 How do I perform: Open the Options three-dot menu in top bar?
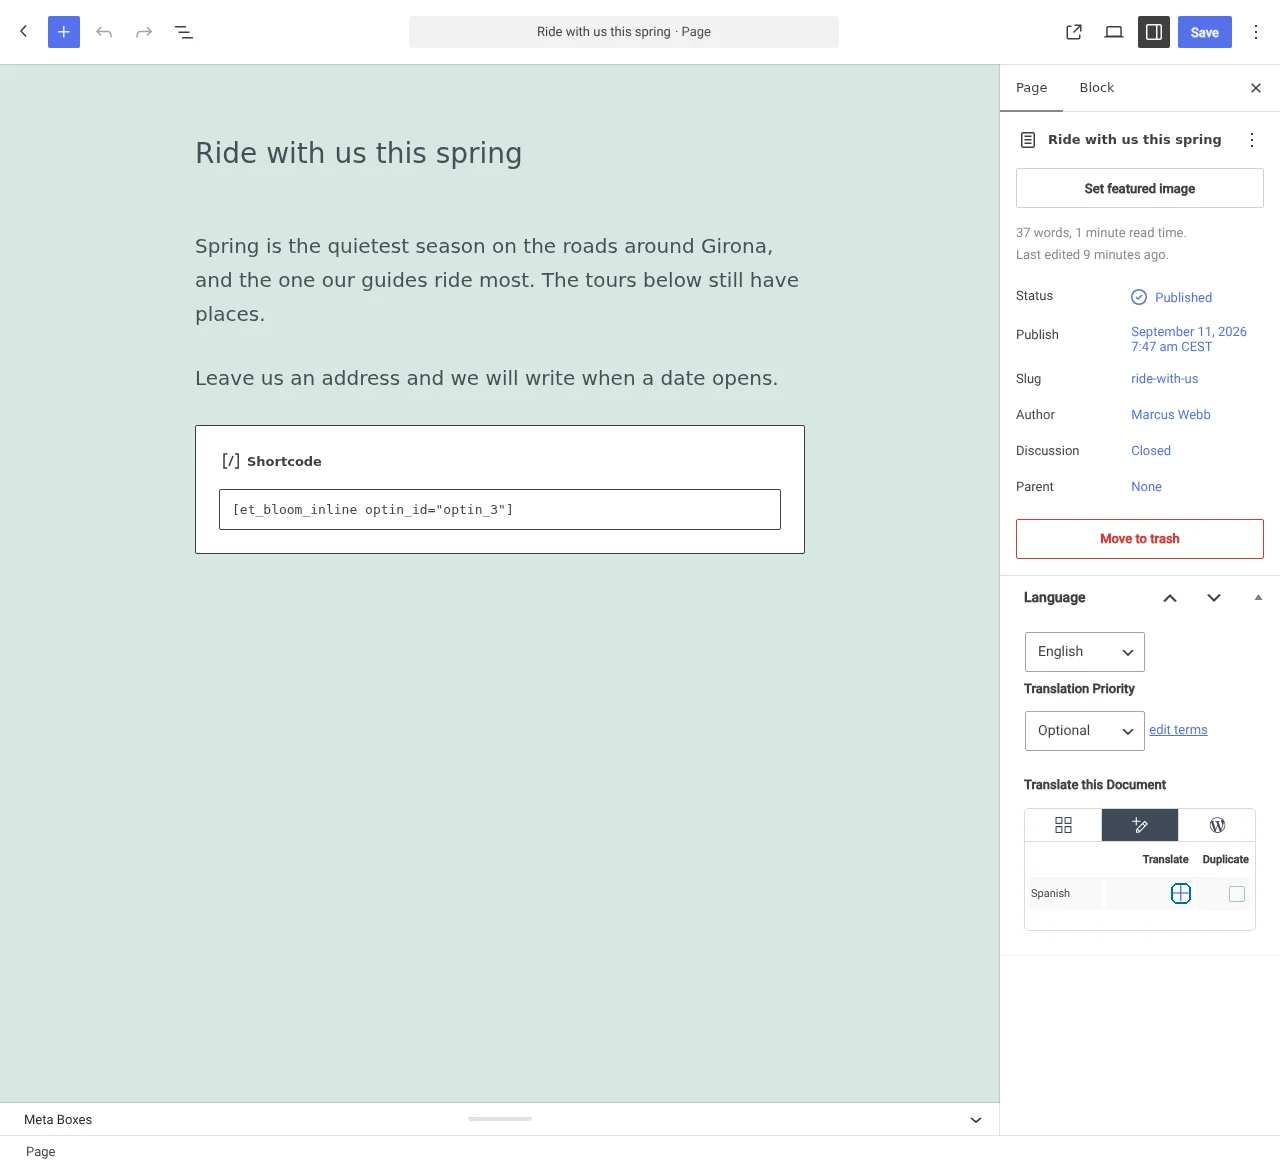pos(1256,32)
